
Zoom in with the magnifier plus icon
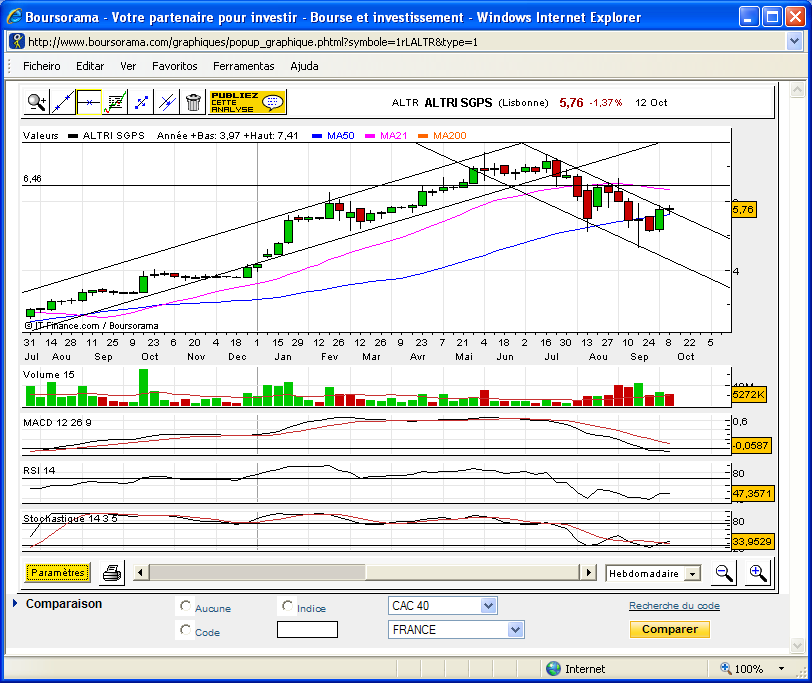[758, 573]
